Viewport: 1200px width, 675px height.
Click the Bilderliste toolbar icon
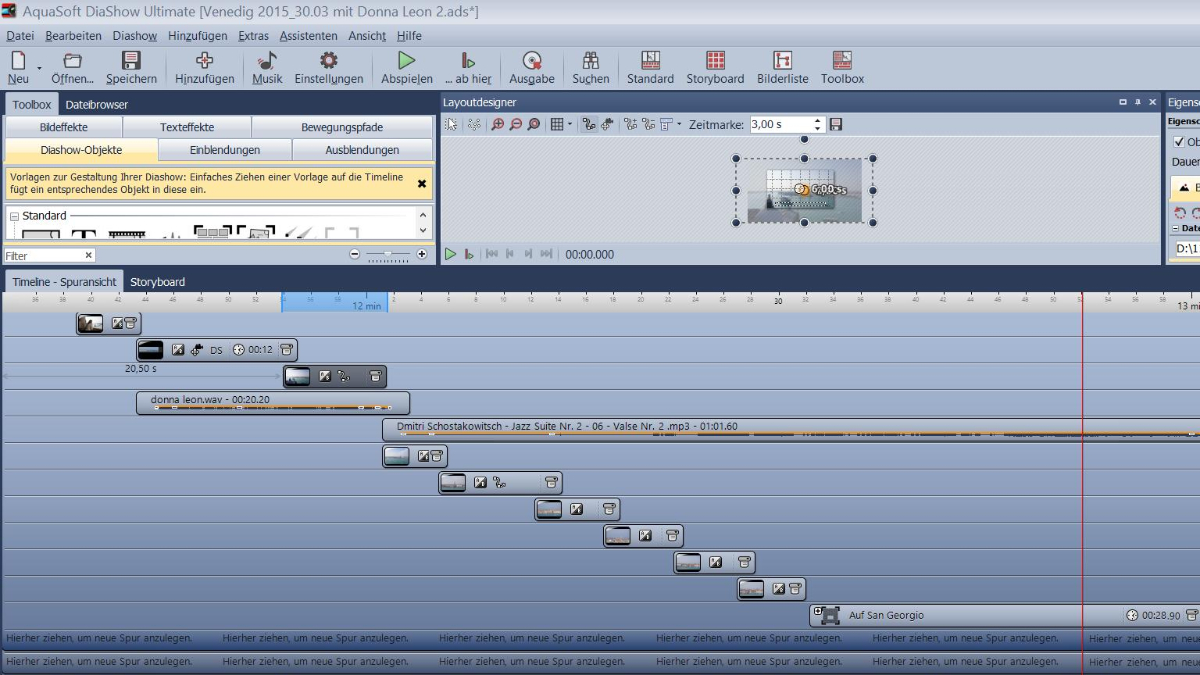pos(782,67)
